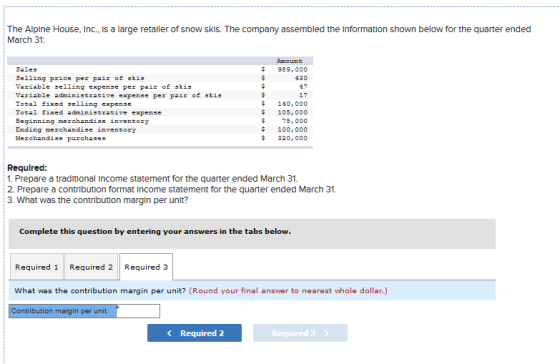Open the Required 1 tab
This screenshot has height=364, width=560.
pyautogui.click(x=37, y=267)
